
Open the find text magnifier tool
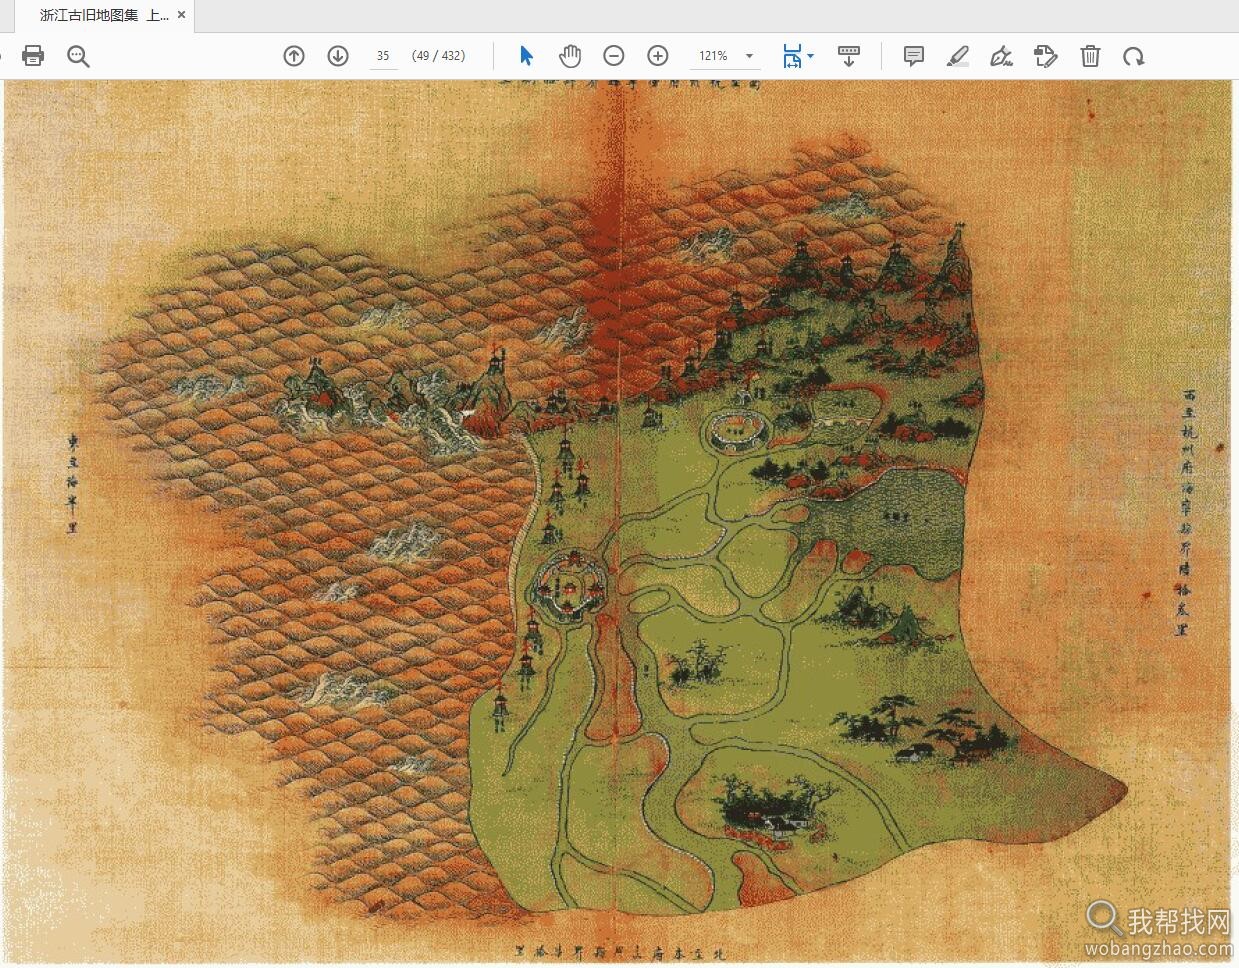(x=78, y=56)
